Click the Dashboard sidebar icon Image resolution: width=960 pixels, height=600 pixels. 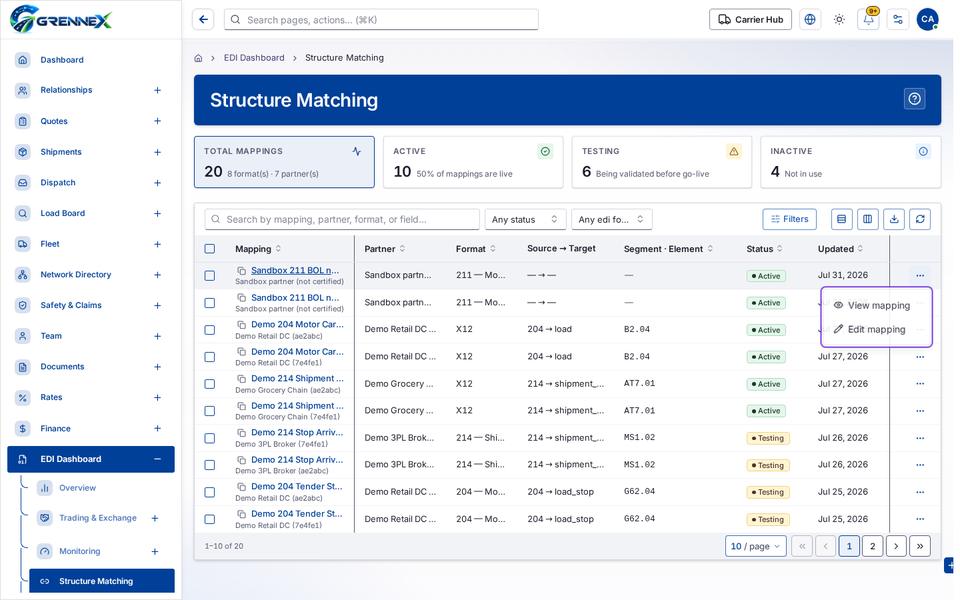pyautogui.click(x=23, y=59)
